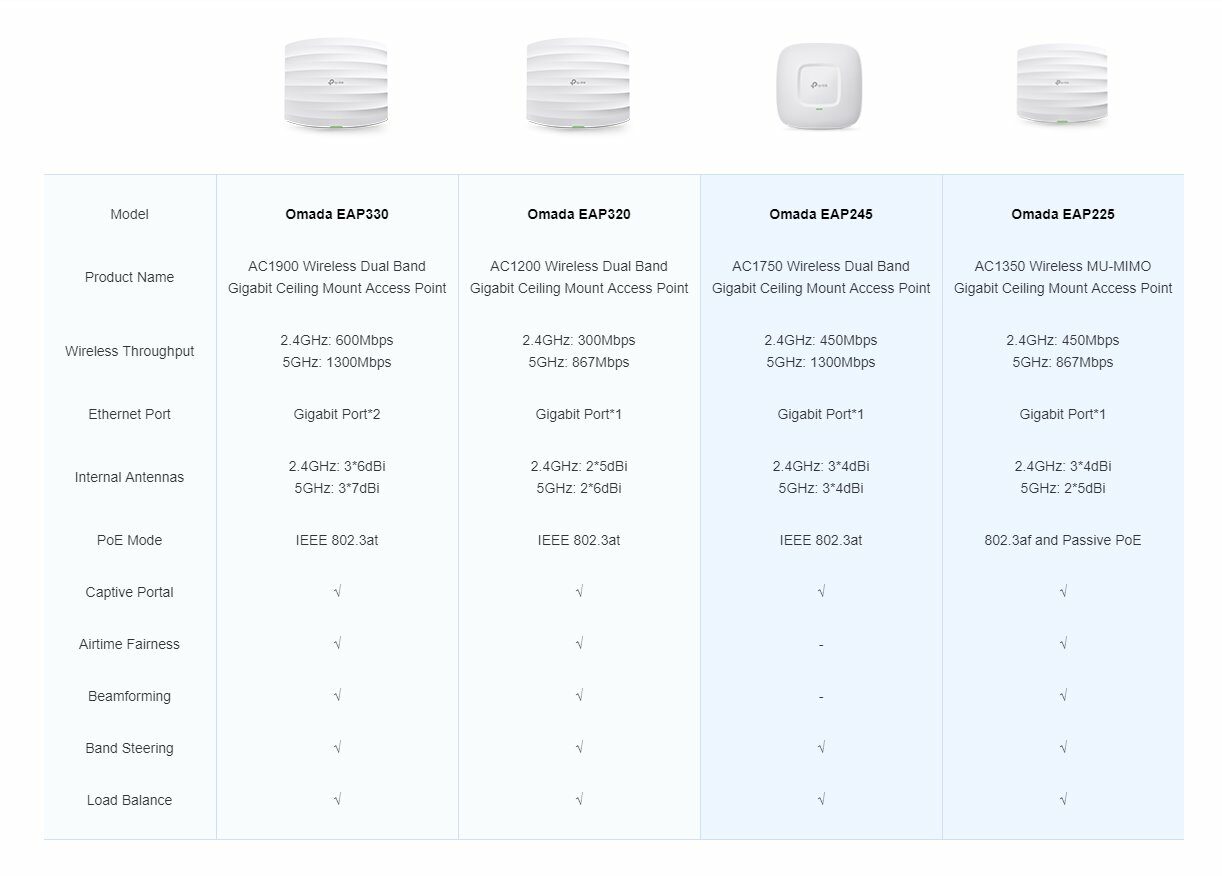The height and width of the screenshot is (876, 1222).
Task: Click the 2.4GHz: 600Mbps throughput value
Action: [x=337, y=340]
